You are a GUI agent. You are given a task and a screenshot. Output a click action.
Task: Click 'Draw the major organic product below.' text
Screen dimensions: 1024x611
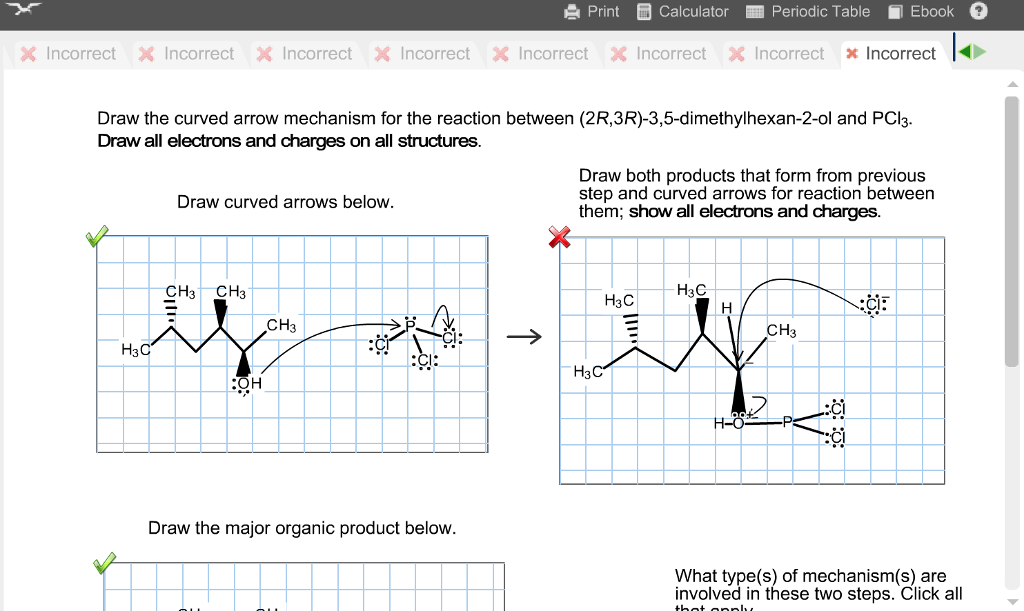point(302,527)
